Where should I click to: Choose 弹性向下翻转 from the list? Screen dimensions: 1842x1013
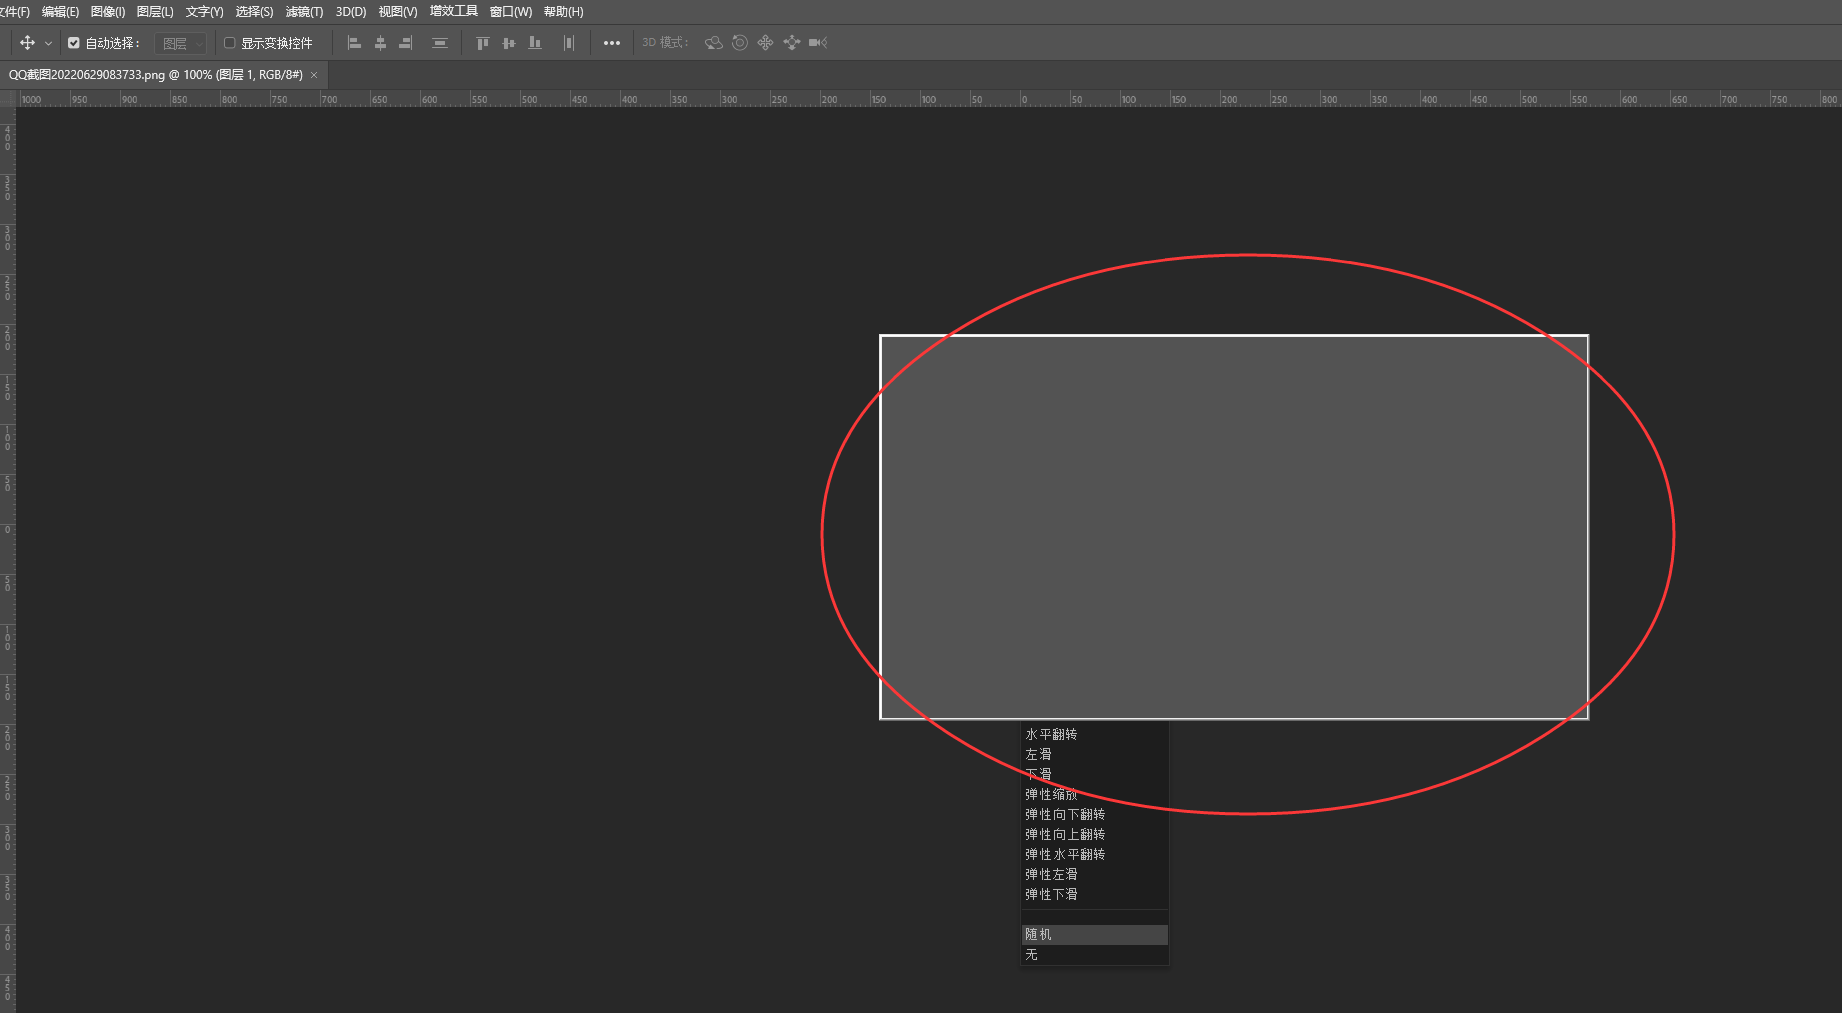click(x=1094, y=814)
